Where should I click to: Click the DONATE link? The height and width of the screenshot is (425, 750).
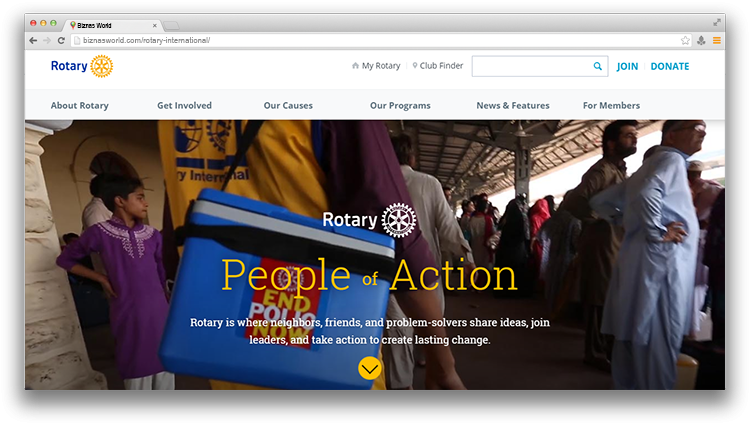(670, 66)
